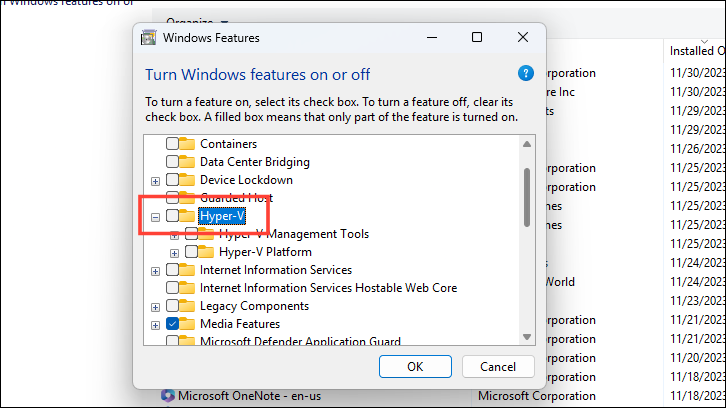This screenshot has width=726, height=408.
Task: Click Microsoft Corporation publisher in OneNote row
Action: 537,396
